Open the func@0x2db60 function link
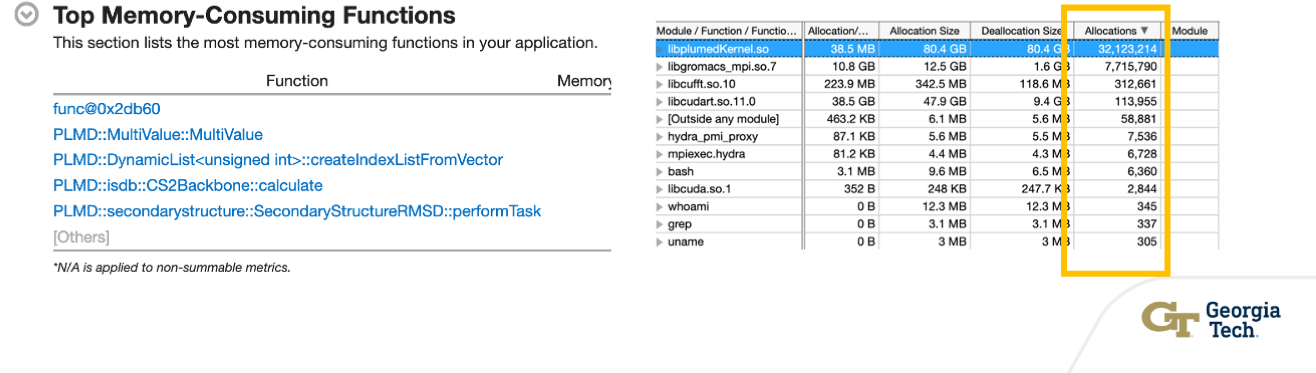 106,109
